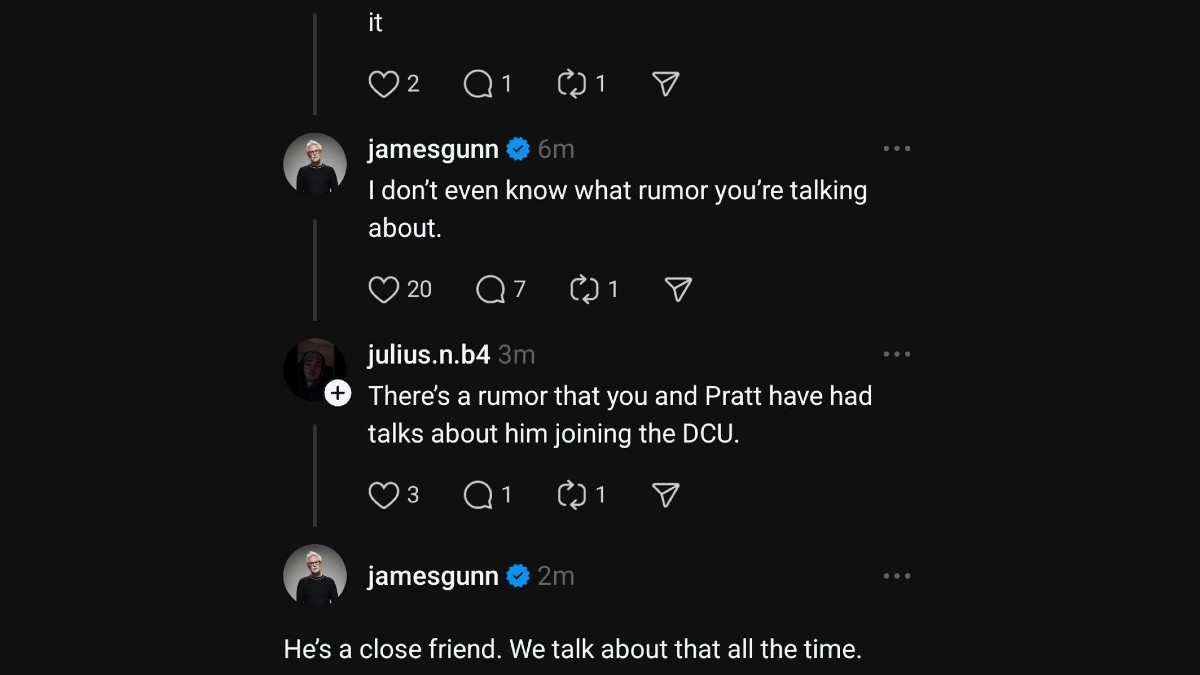
Task: View jamesgunn's avatar on the 2m post
Action: click(x=315, y=576)
